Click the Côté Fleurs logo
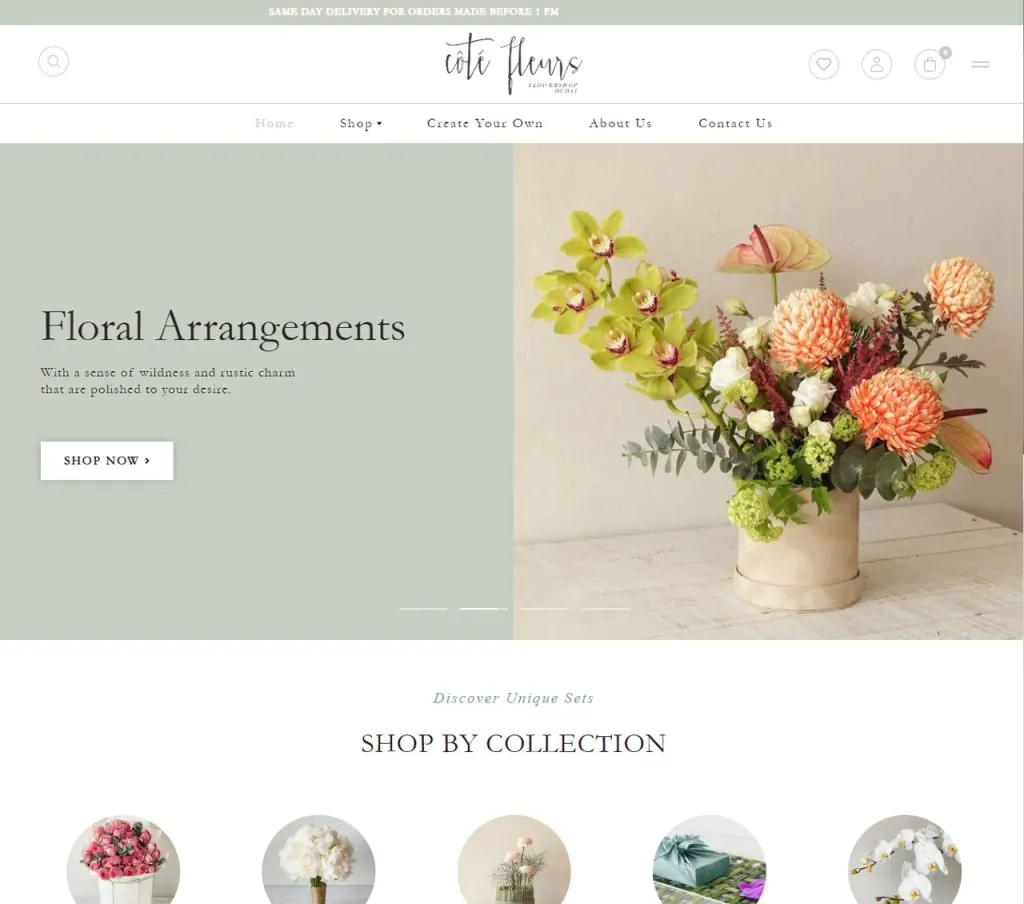The height and width of the screenshot is (904, 1024). (513, 65)
